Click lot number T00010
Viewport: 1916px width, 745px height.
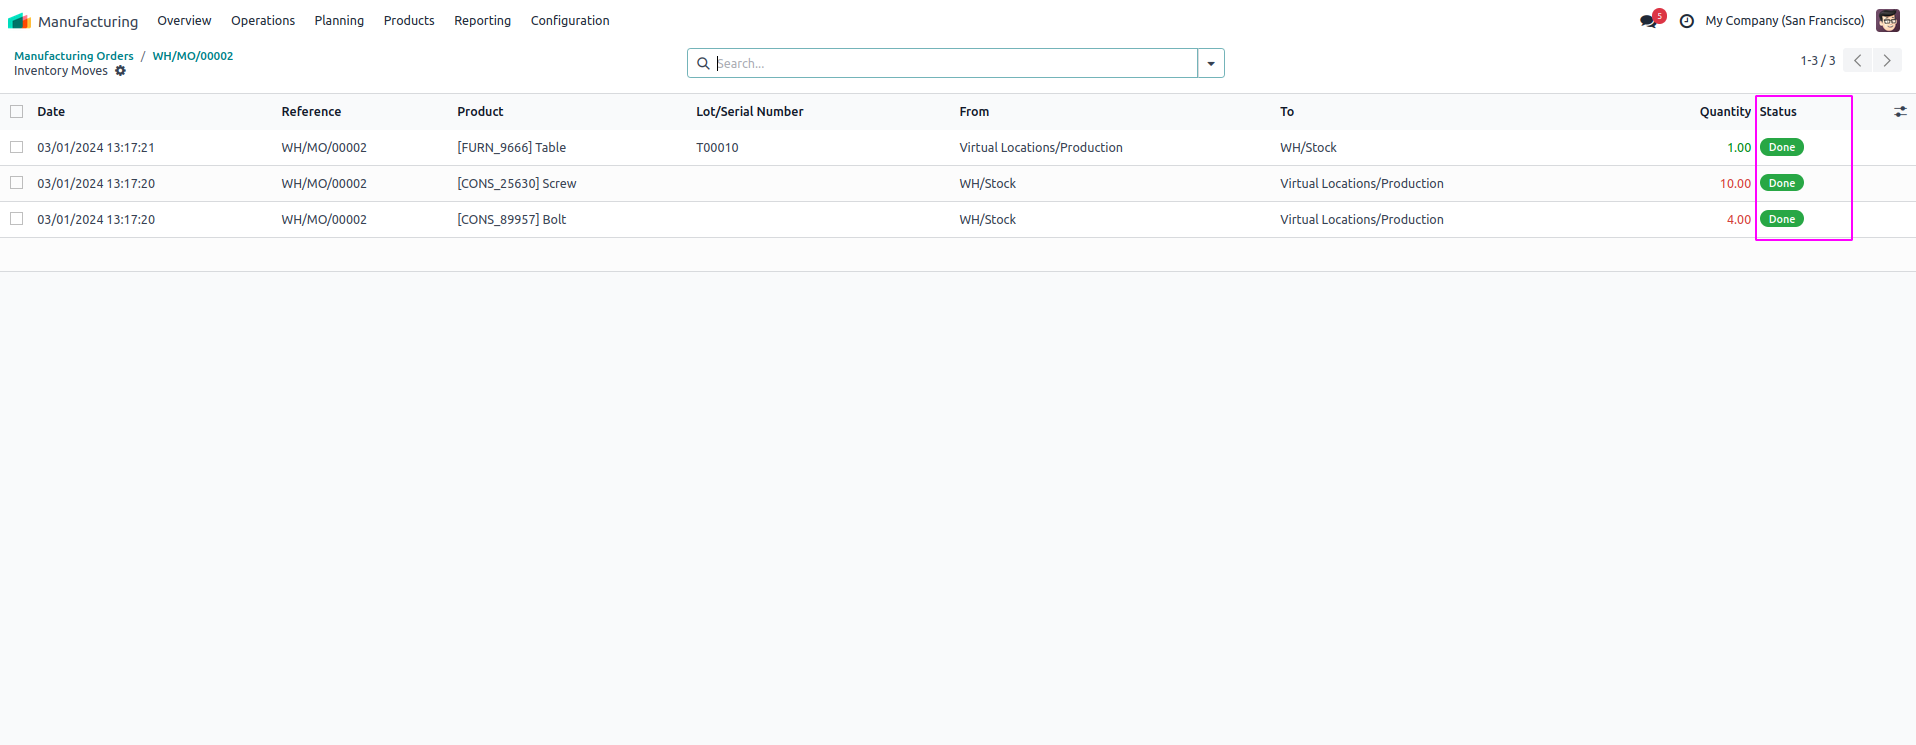point(717,148)
